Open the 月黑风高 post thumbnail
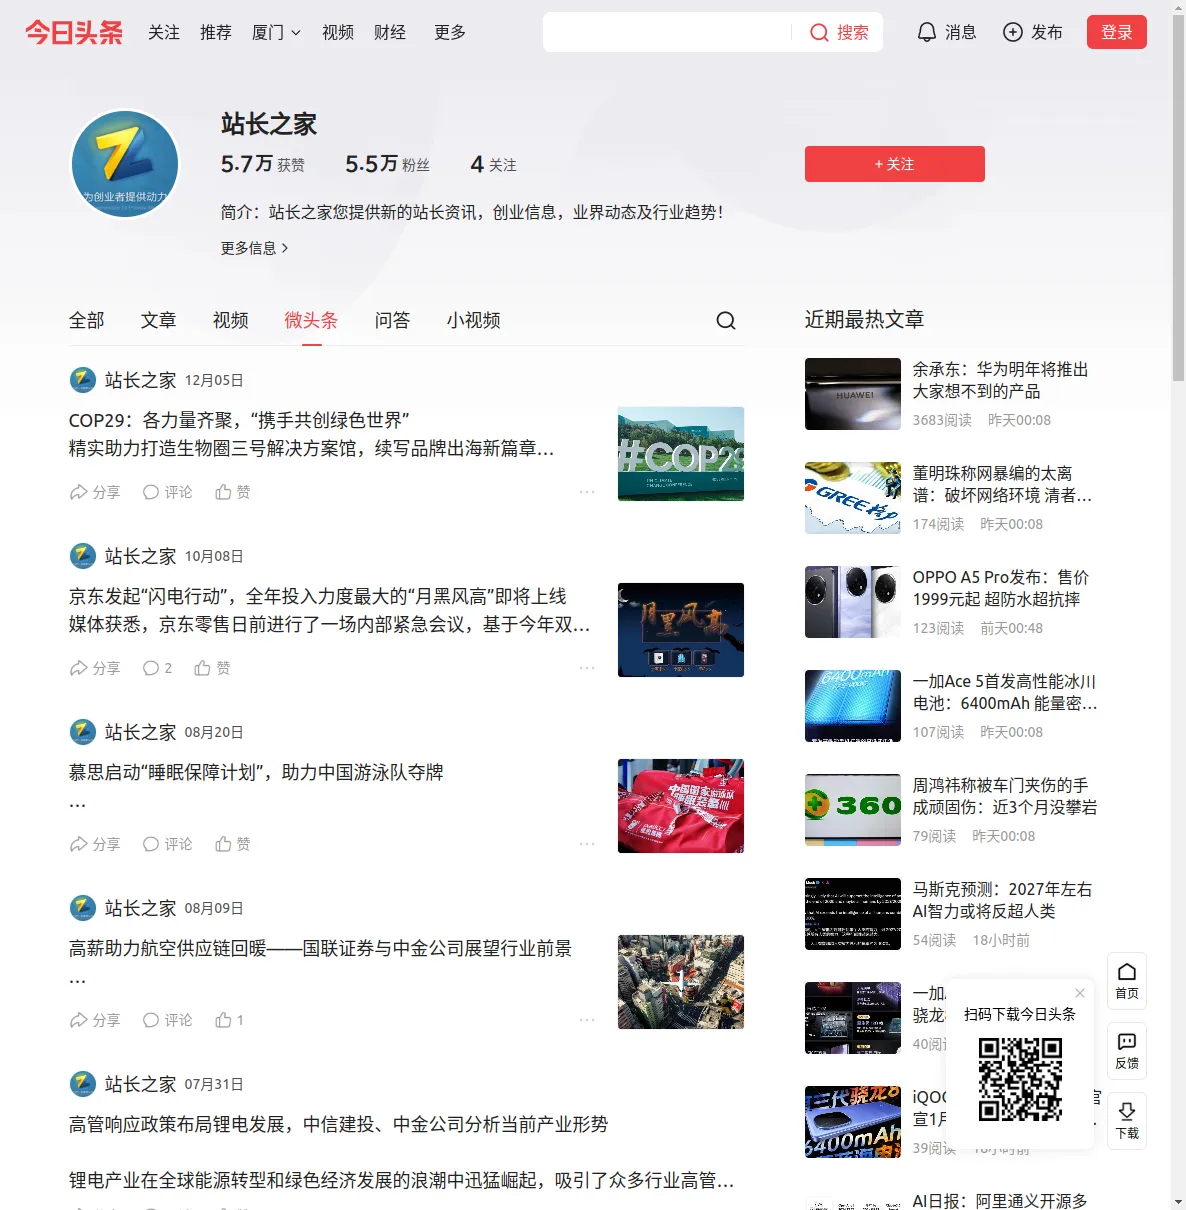 pyautogui.click(x=681, y=630)
